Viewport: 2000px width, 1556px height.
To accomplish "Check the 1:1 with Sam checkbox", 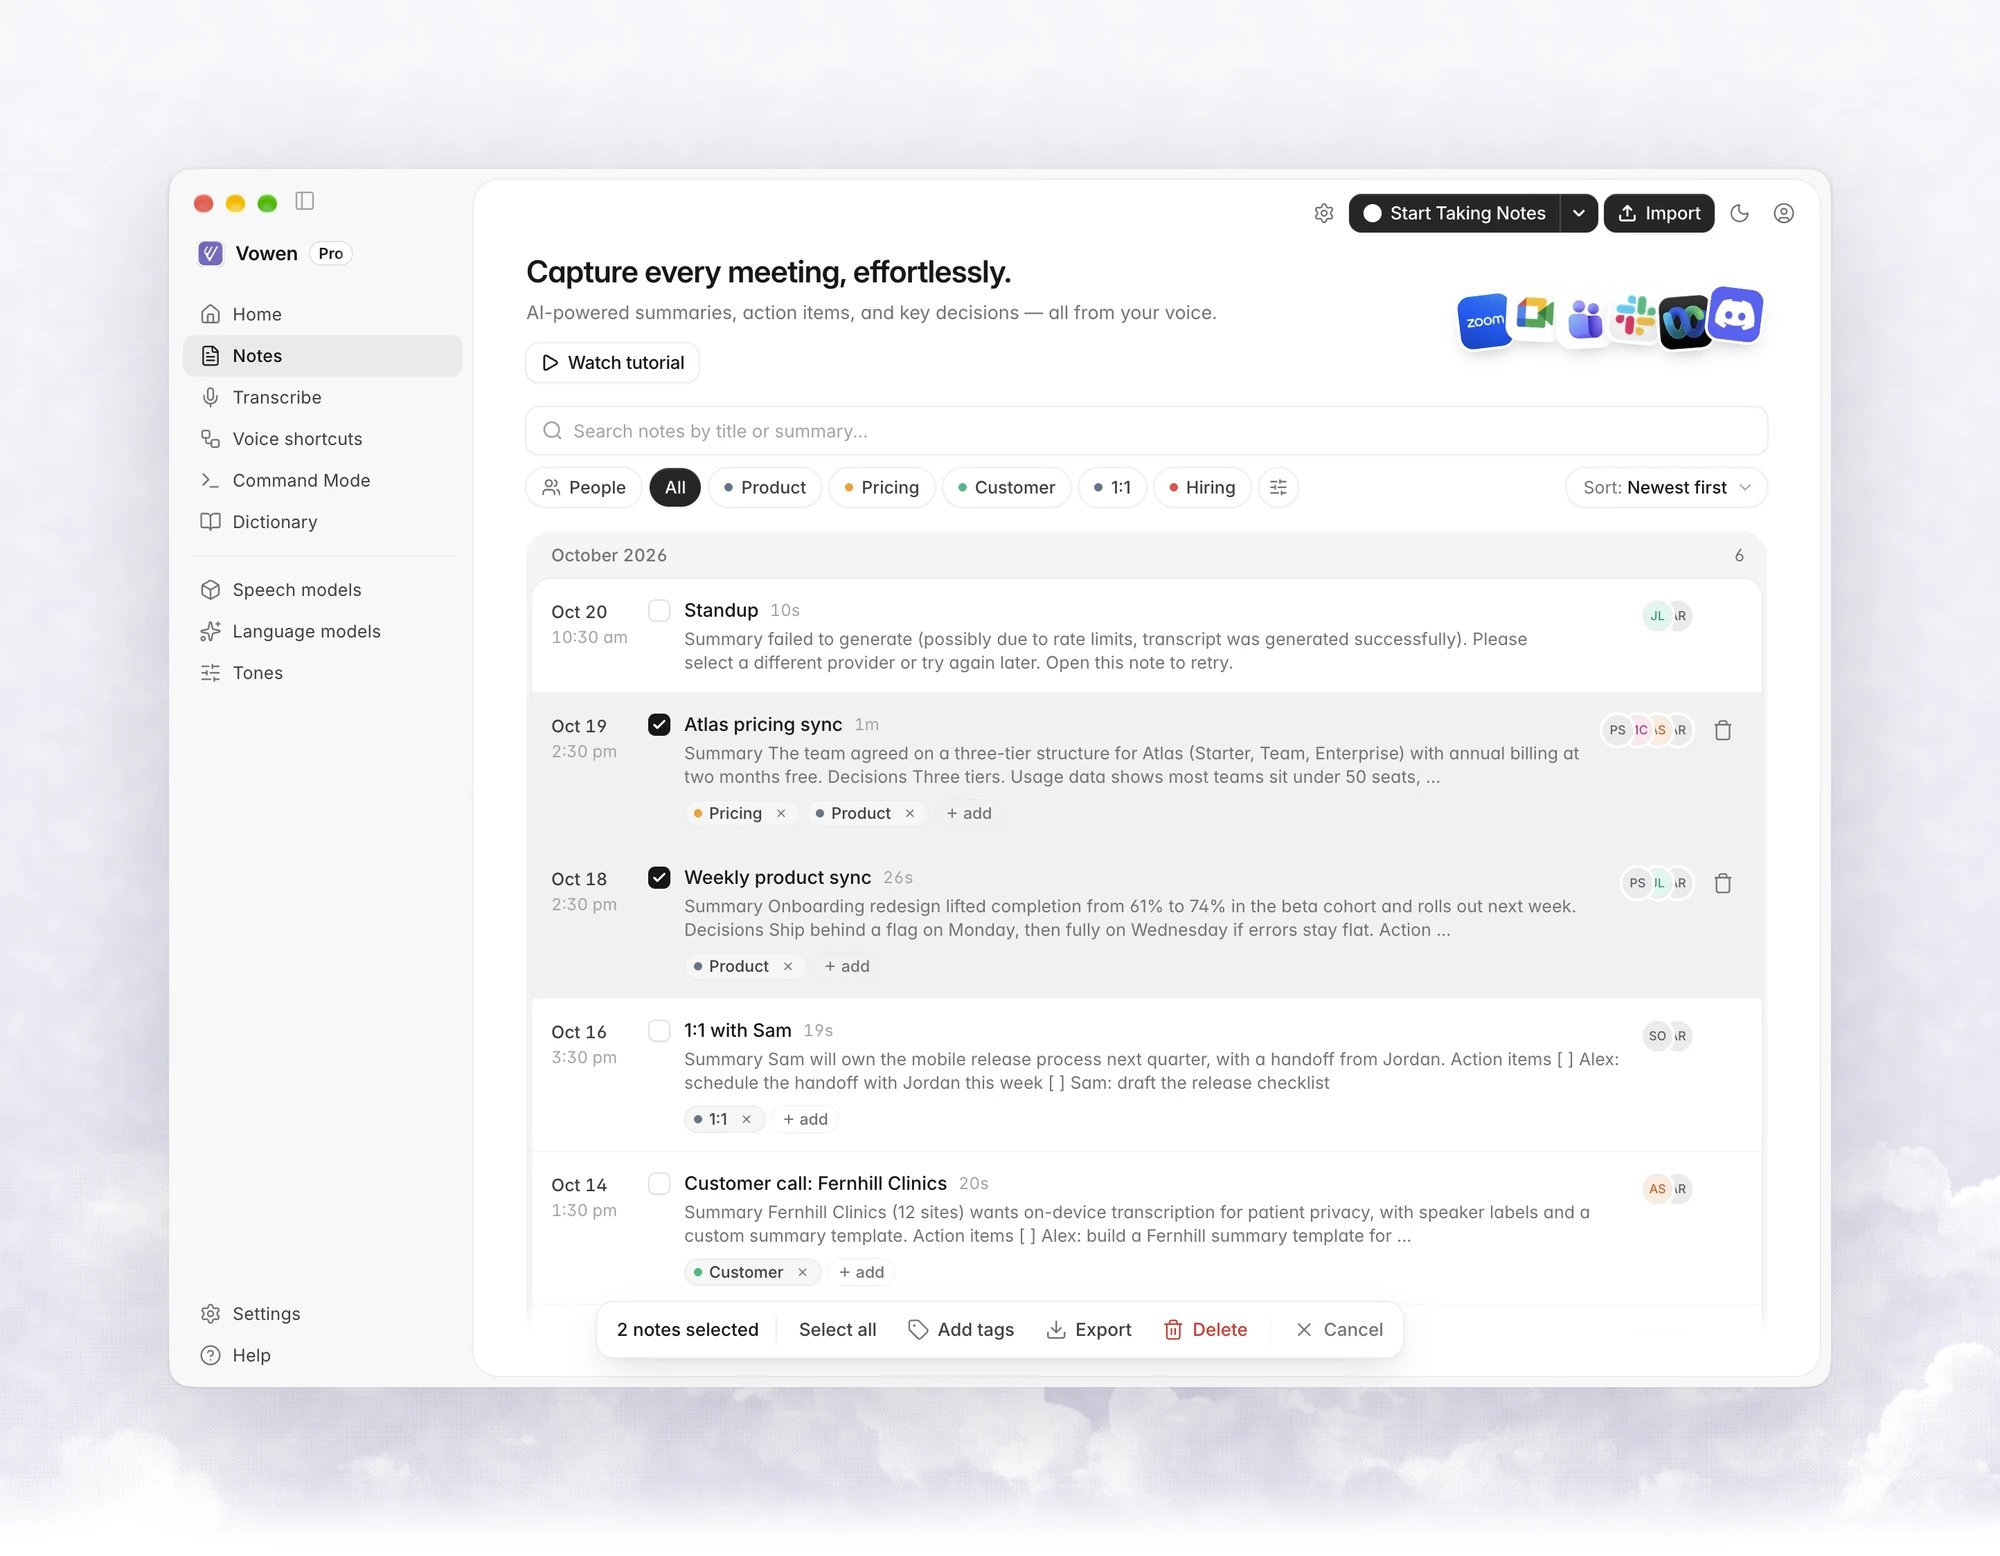I will coord(659,1030).
